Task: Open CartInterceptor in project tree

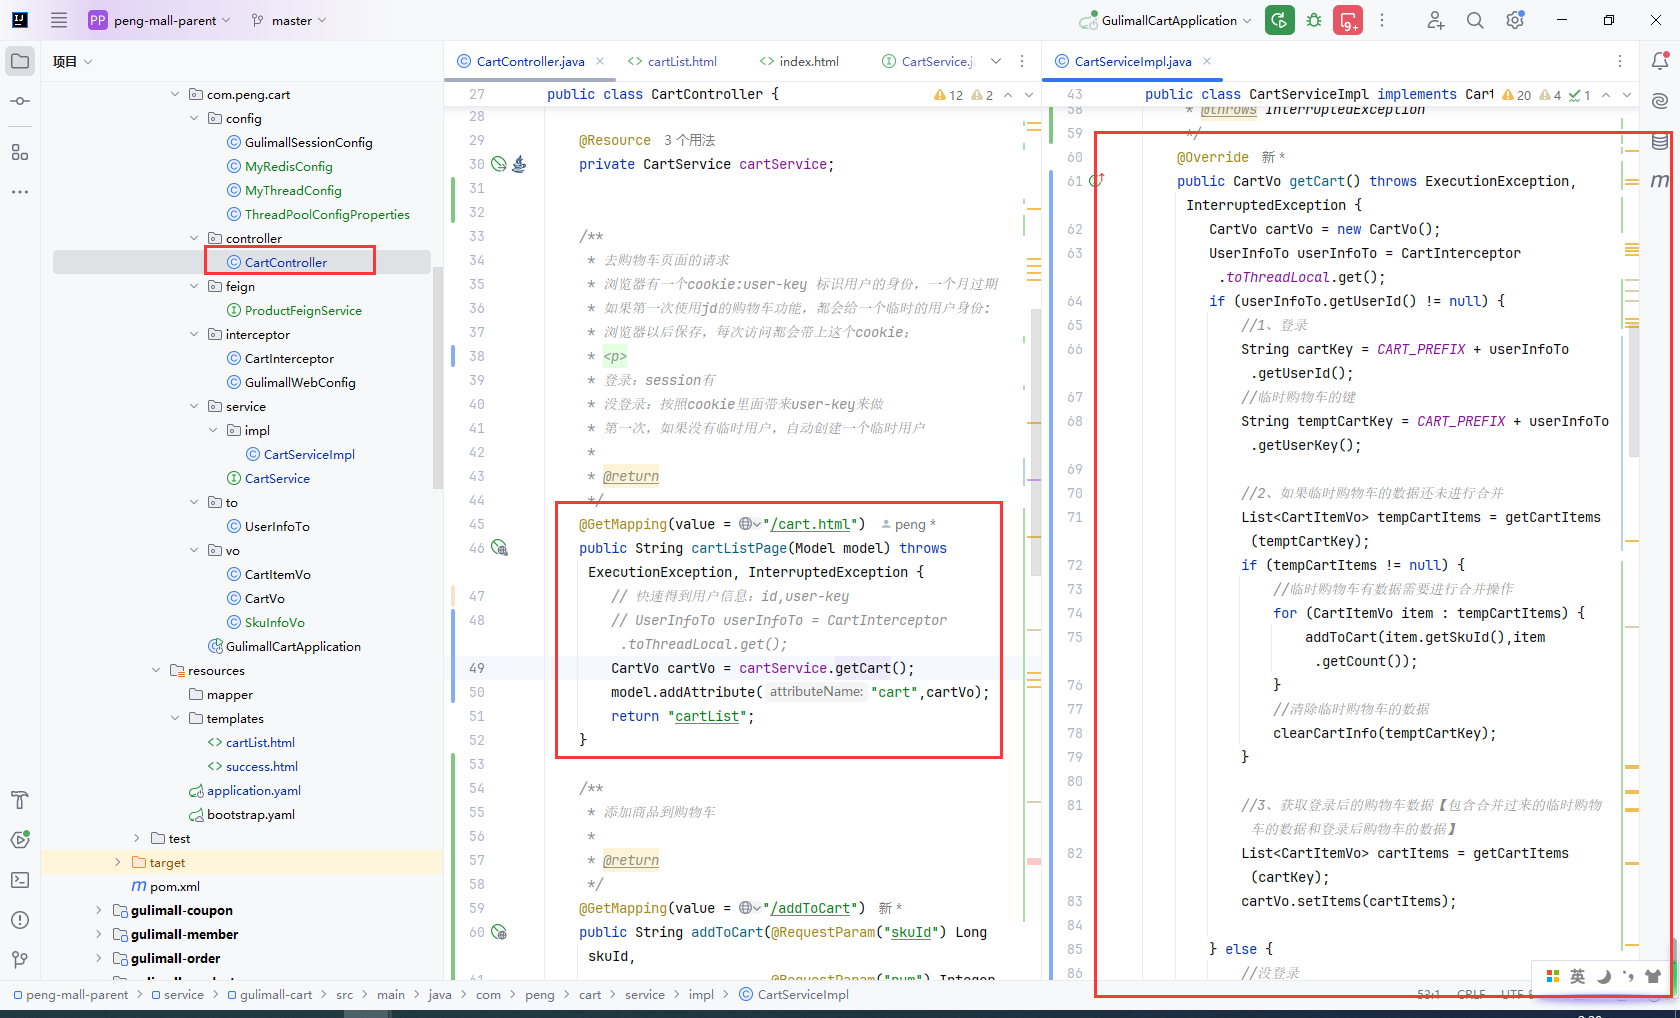Action: 290,358
